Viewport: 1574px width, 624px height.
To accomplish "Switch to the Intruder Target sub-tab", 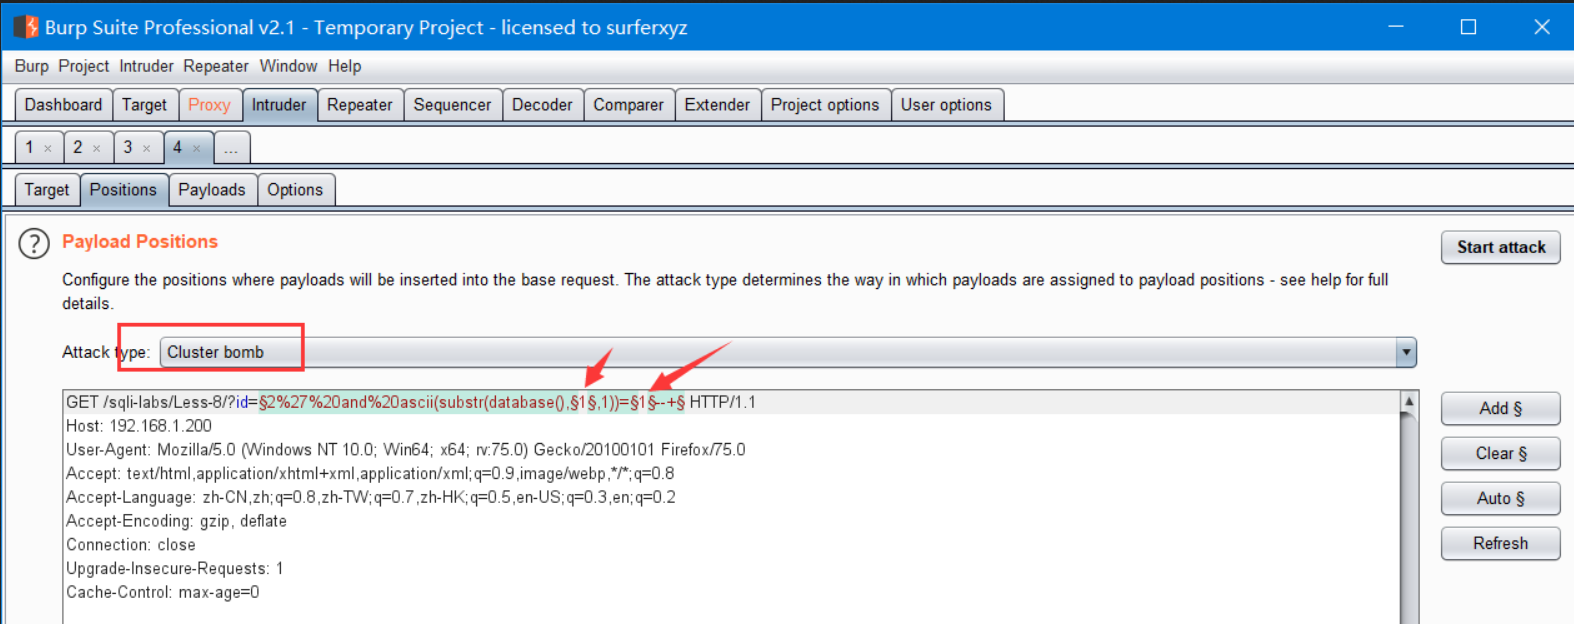I will 47,190.
